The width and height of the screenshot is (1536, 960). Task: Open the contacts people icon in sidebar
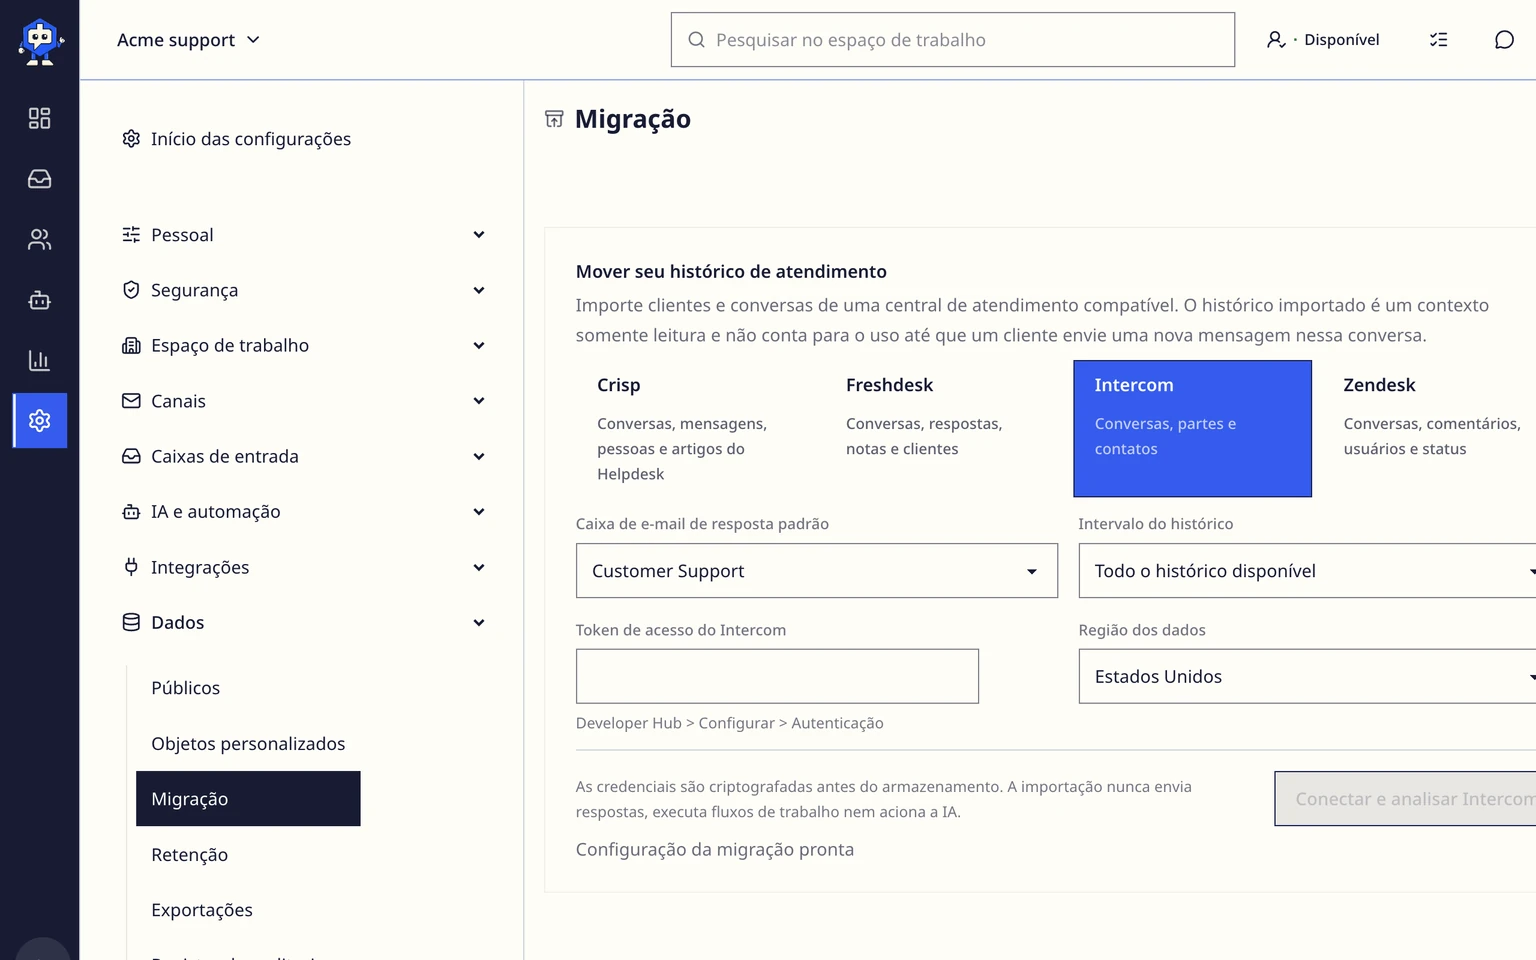click(39, 239)
